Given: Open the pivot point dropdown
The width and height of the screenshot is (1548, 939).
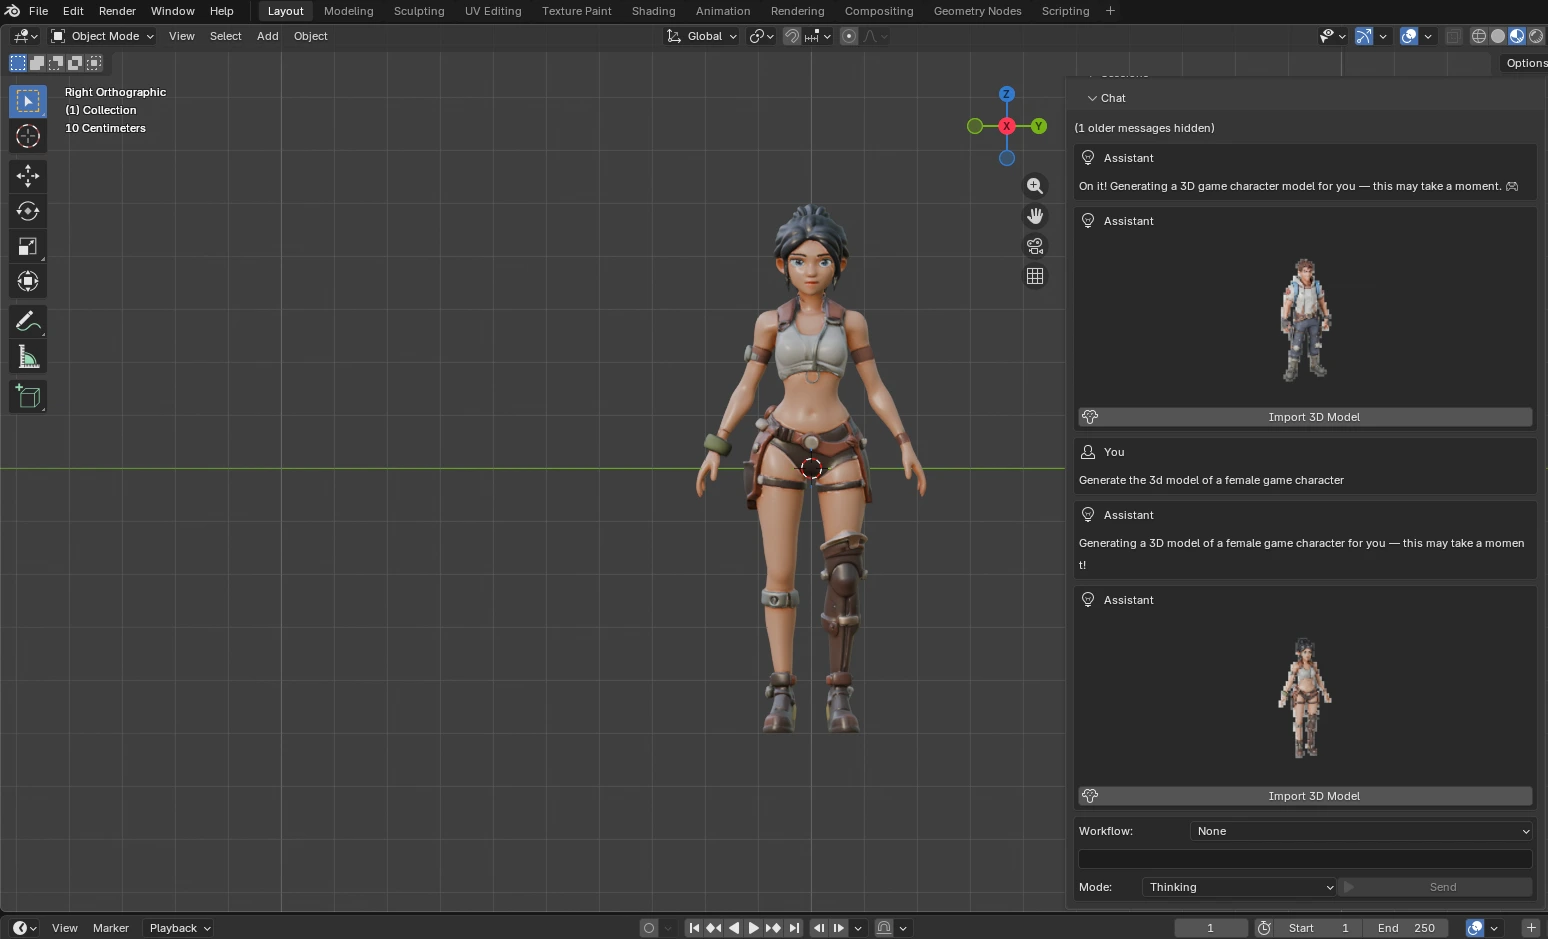Looking at the screenshot, I should point(762,36).
